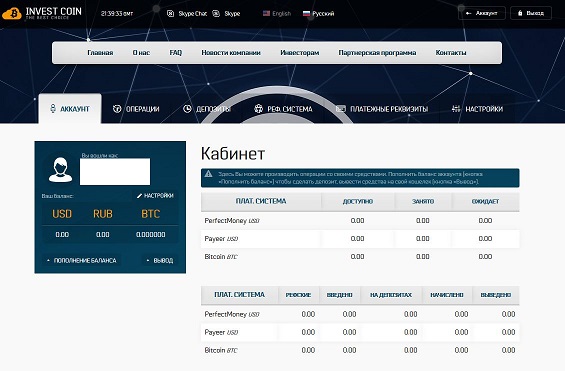The image size is (565, 371).
Task: Open Skype Chat icon in header
Action: [x=171, y=14]
